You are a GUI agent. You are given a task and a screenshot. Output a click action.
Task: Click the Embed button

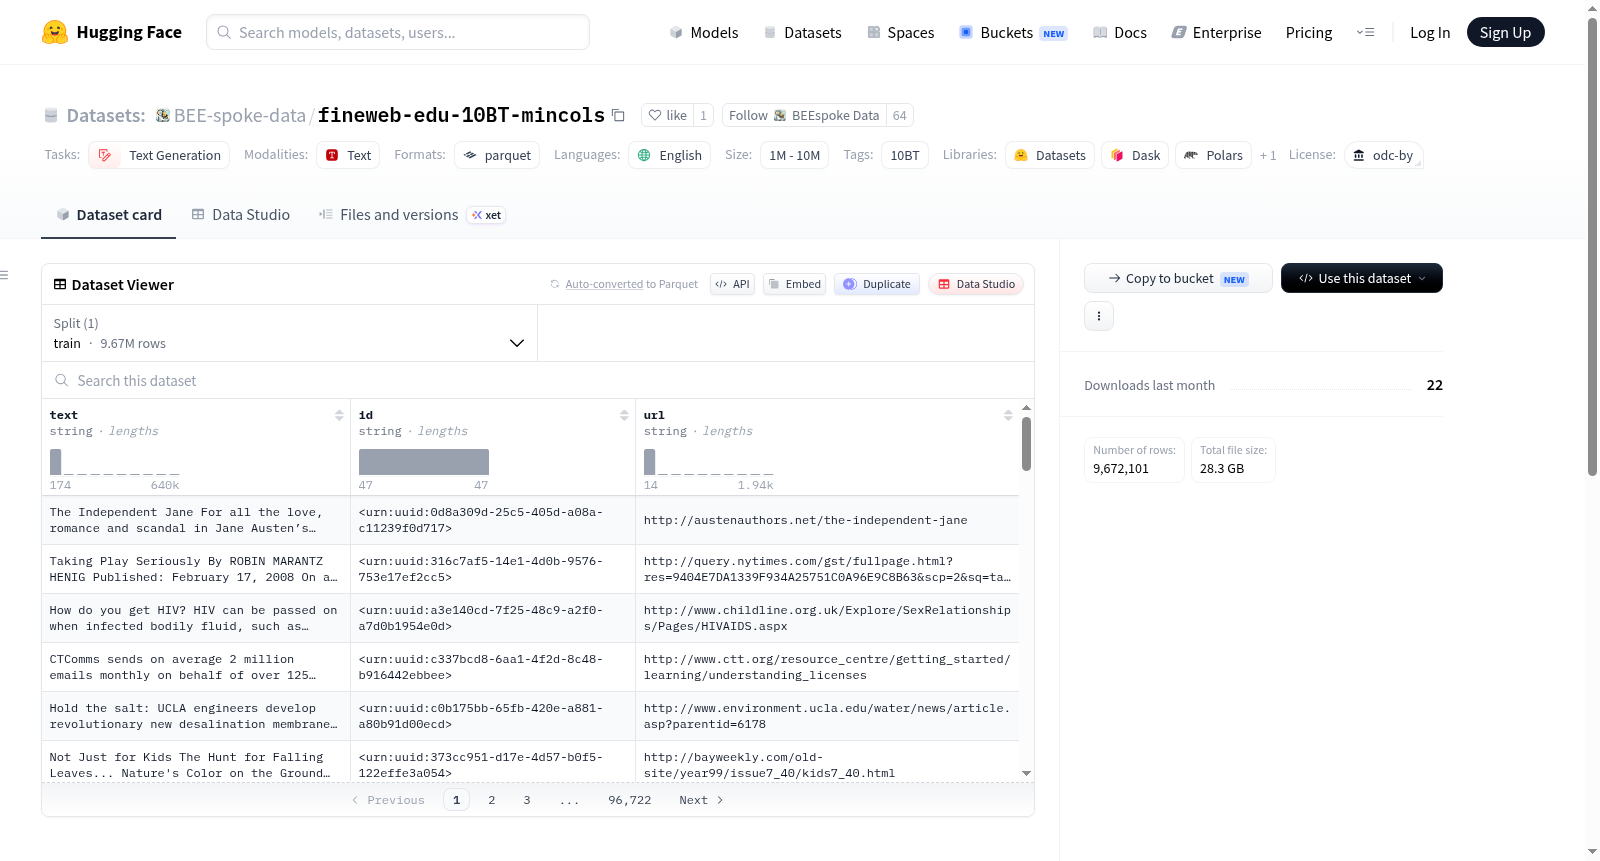(x=795, y=284)
